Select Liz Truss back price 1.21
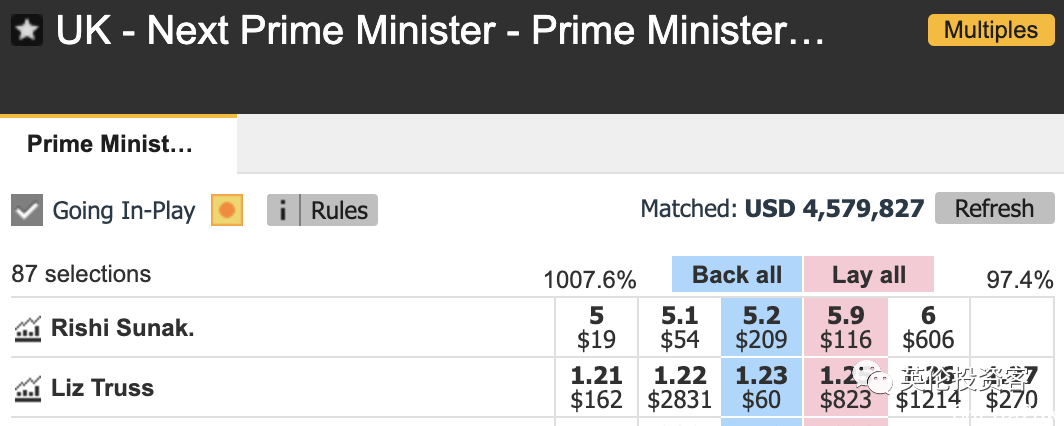This screenshot has height=426, width=1064. tap(596, 388)
